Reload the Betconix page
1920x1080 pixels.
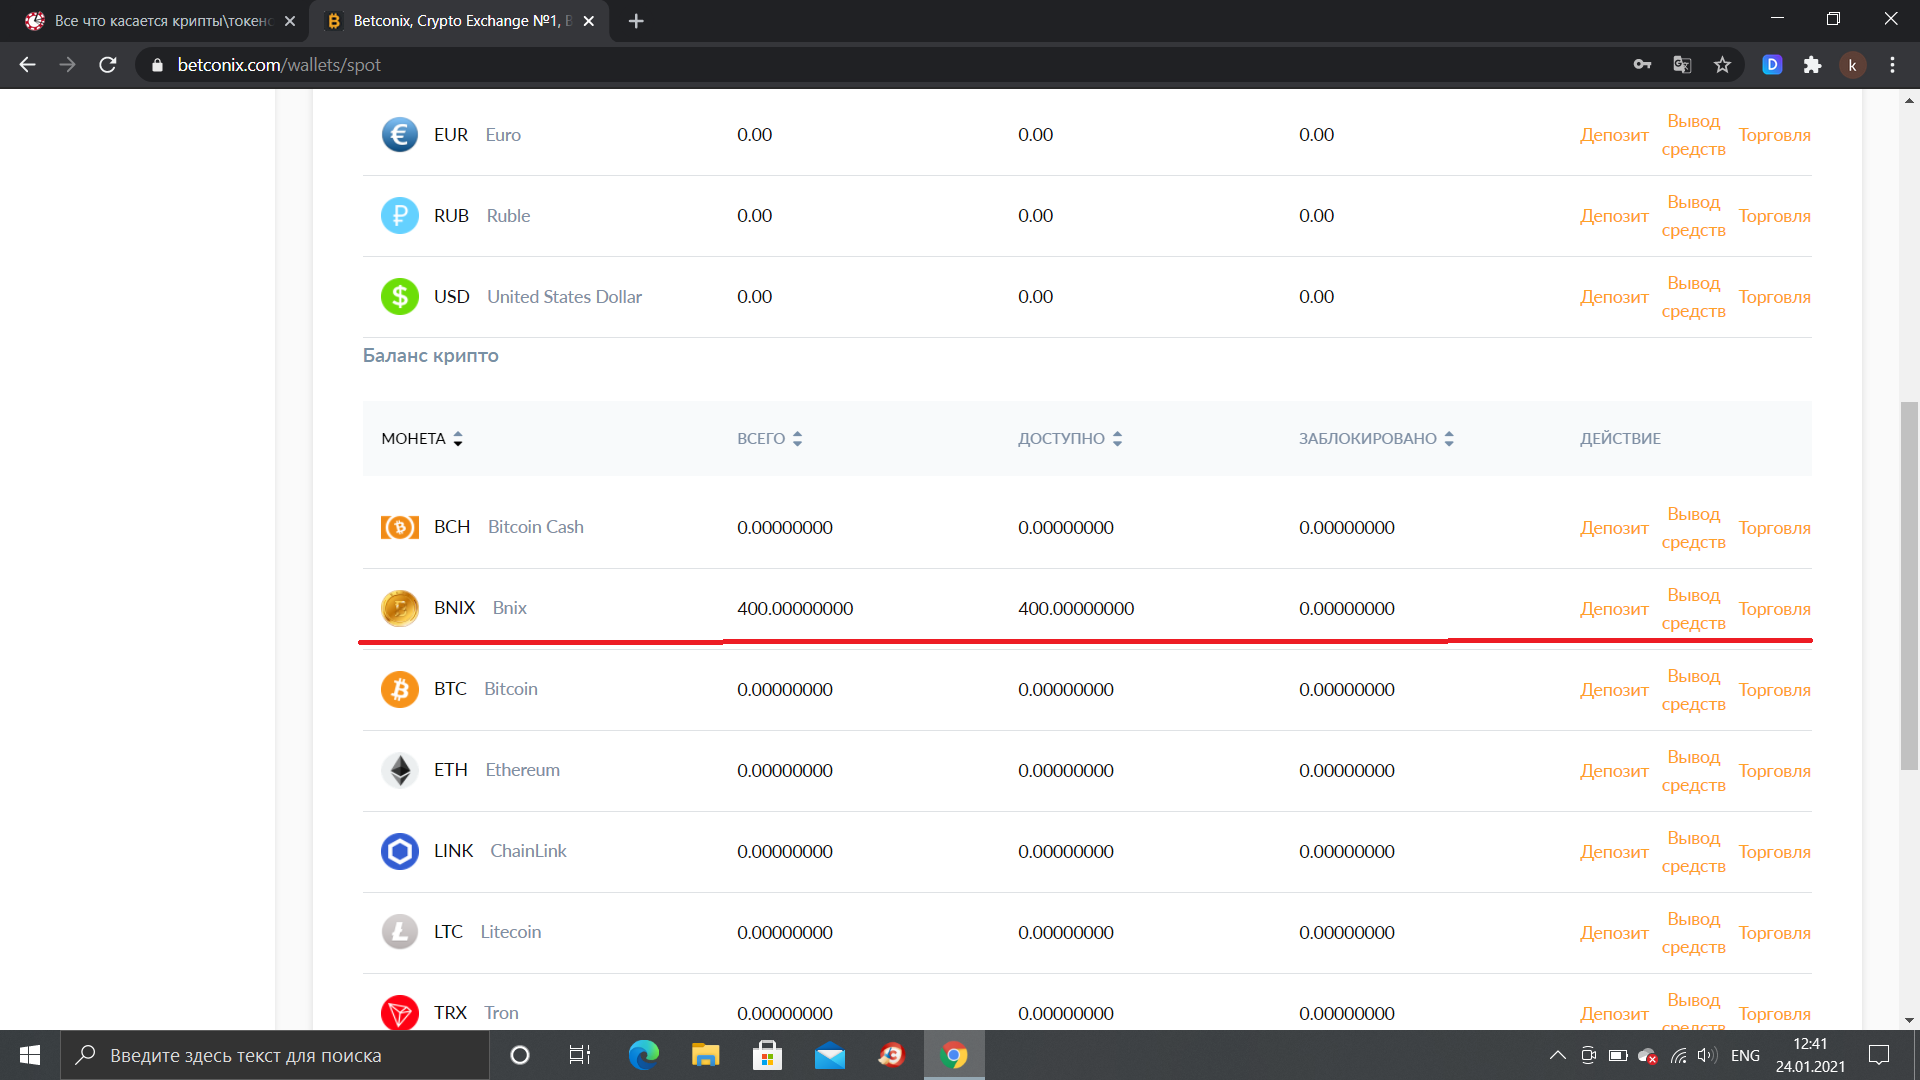[x=108, y=65]
